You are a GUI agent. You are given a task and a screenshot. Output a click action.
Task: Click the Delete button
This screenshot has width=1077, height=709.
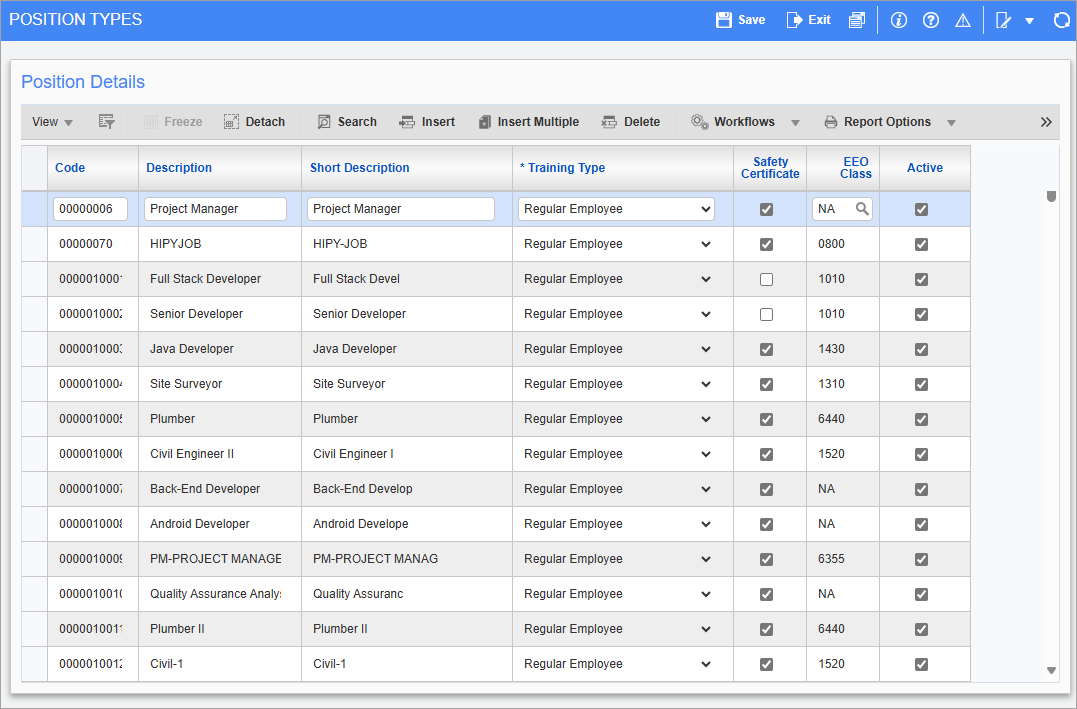pos(631,122)
